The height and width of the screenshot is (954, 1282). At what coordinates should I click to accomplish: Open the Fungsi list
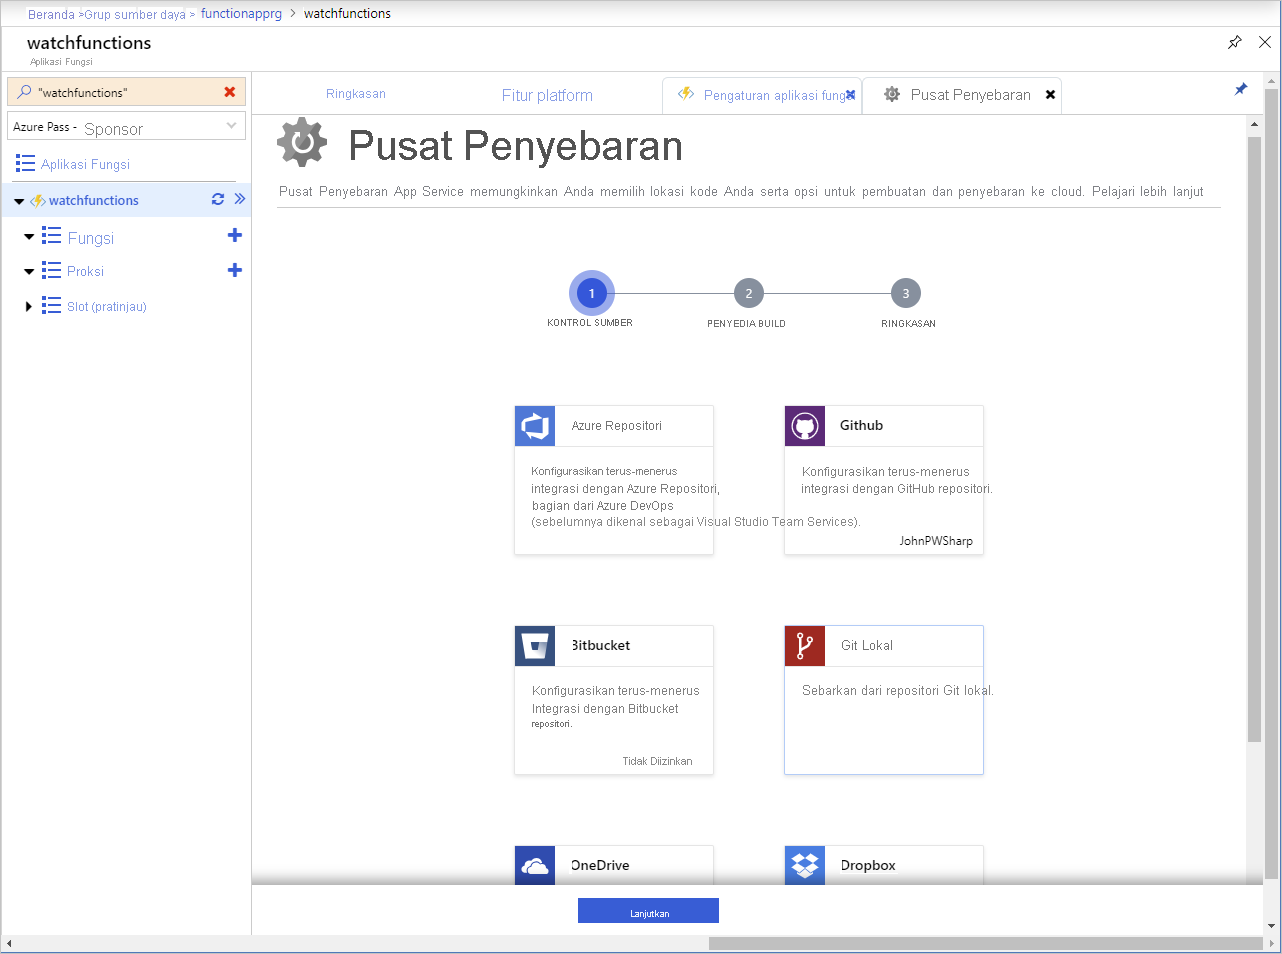click(91, 238)
